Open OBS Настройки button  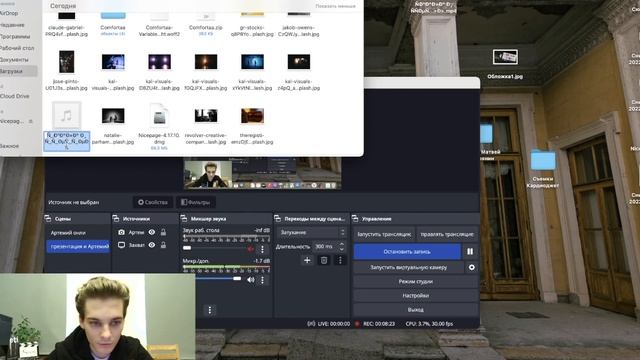(x=416, y=296)
